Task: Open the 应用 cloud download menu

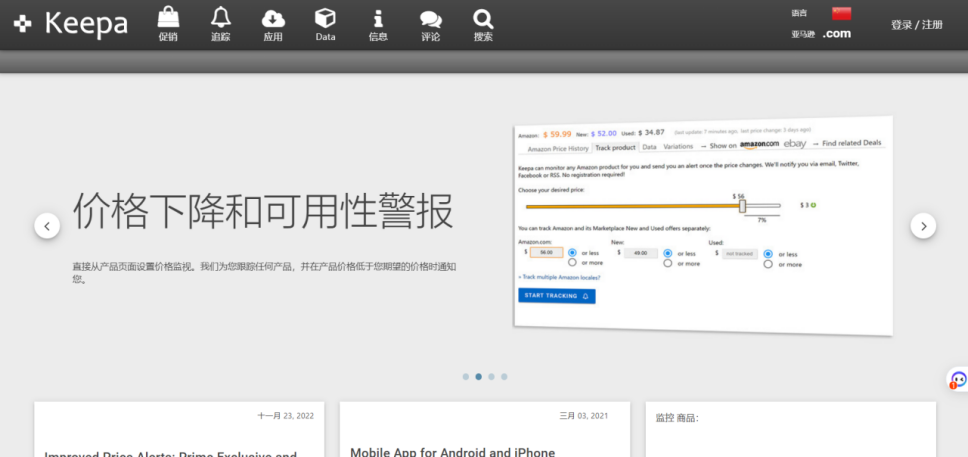Action: coord(273,24)
